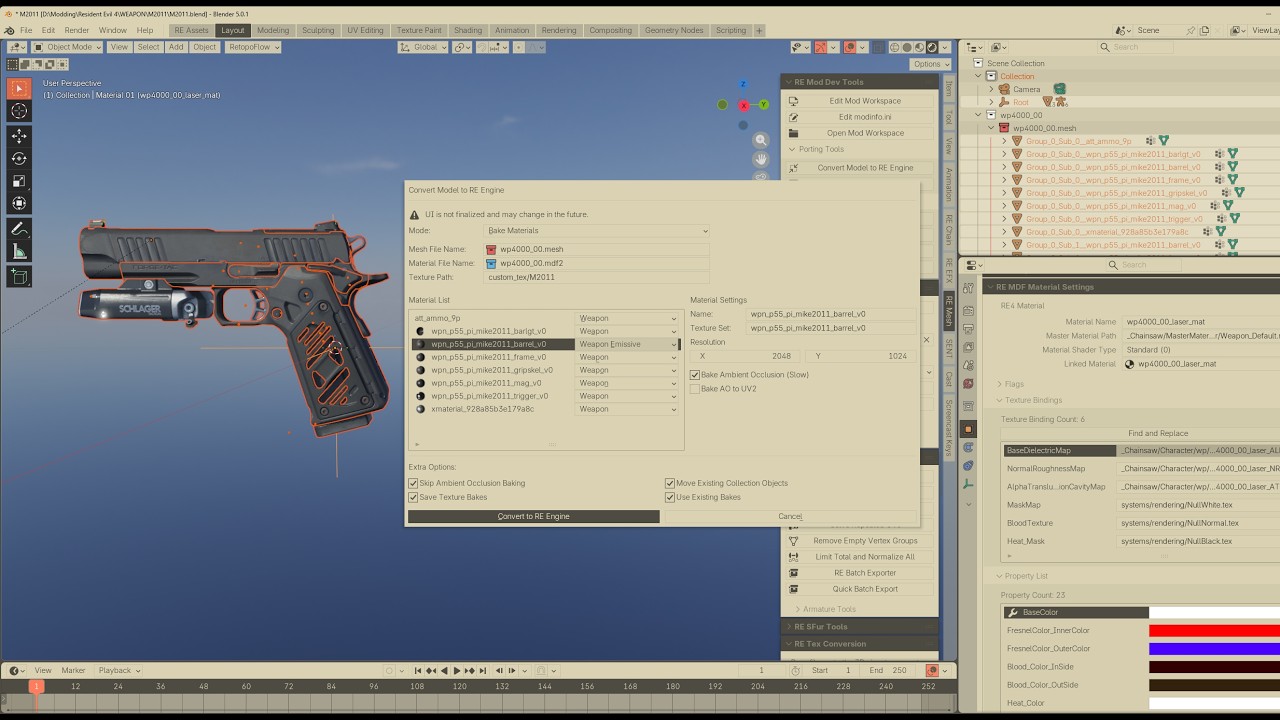
Task: Click the viewport zoom magnifier icon
Action: click(x=761, y=141)
